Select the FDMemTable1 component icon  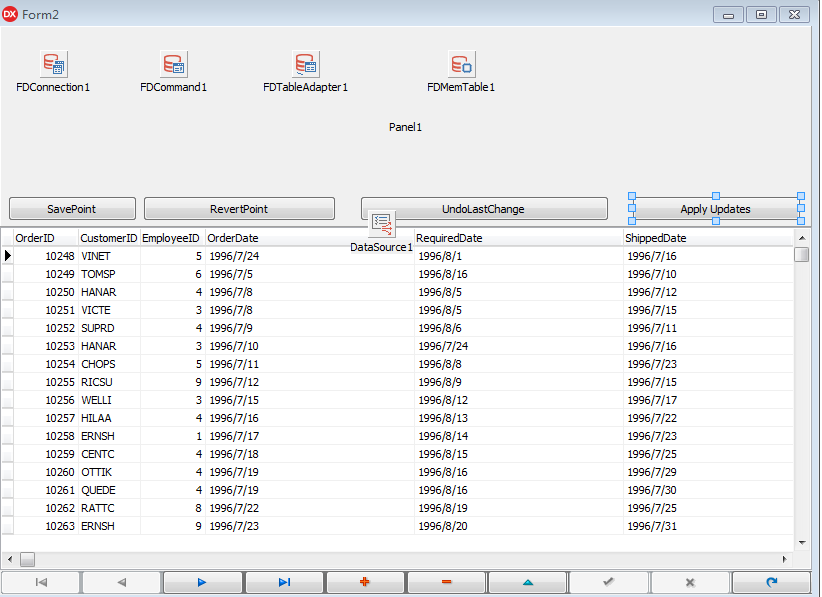point(460,62)
